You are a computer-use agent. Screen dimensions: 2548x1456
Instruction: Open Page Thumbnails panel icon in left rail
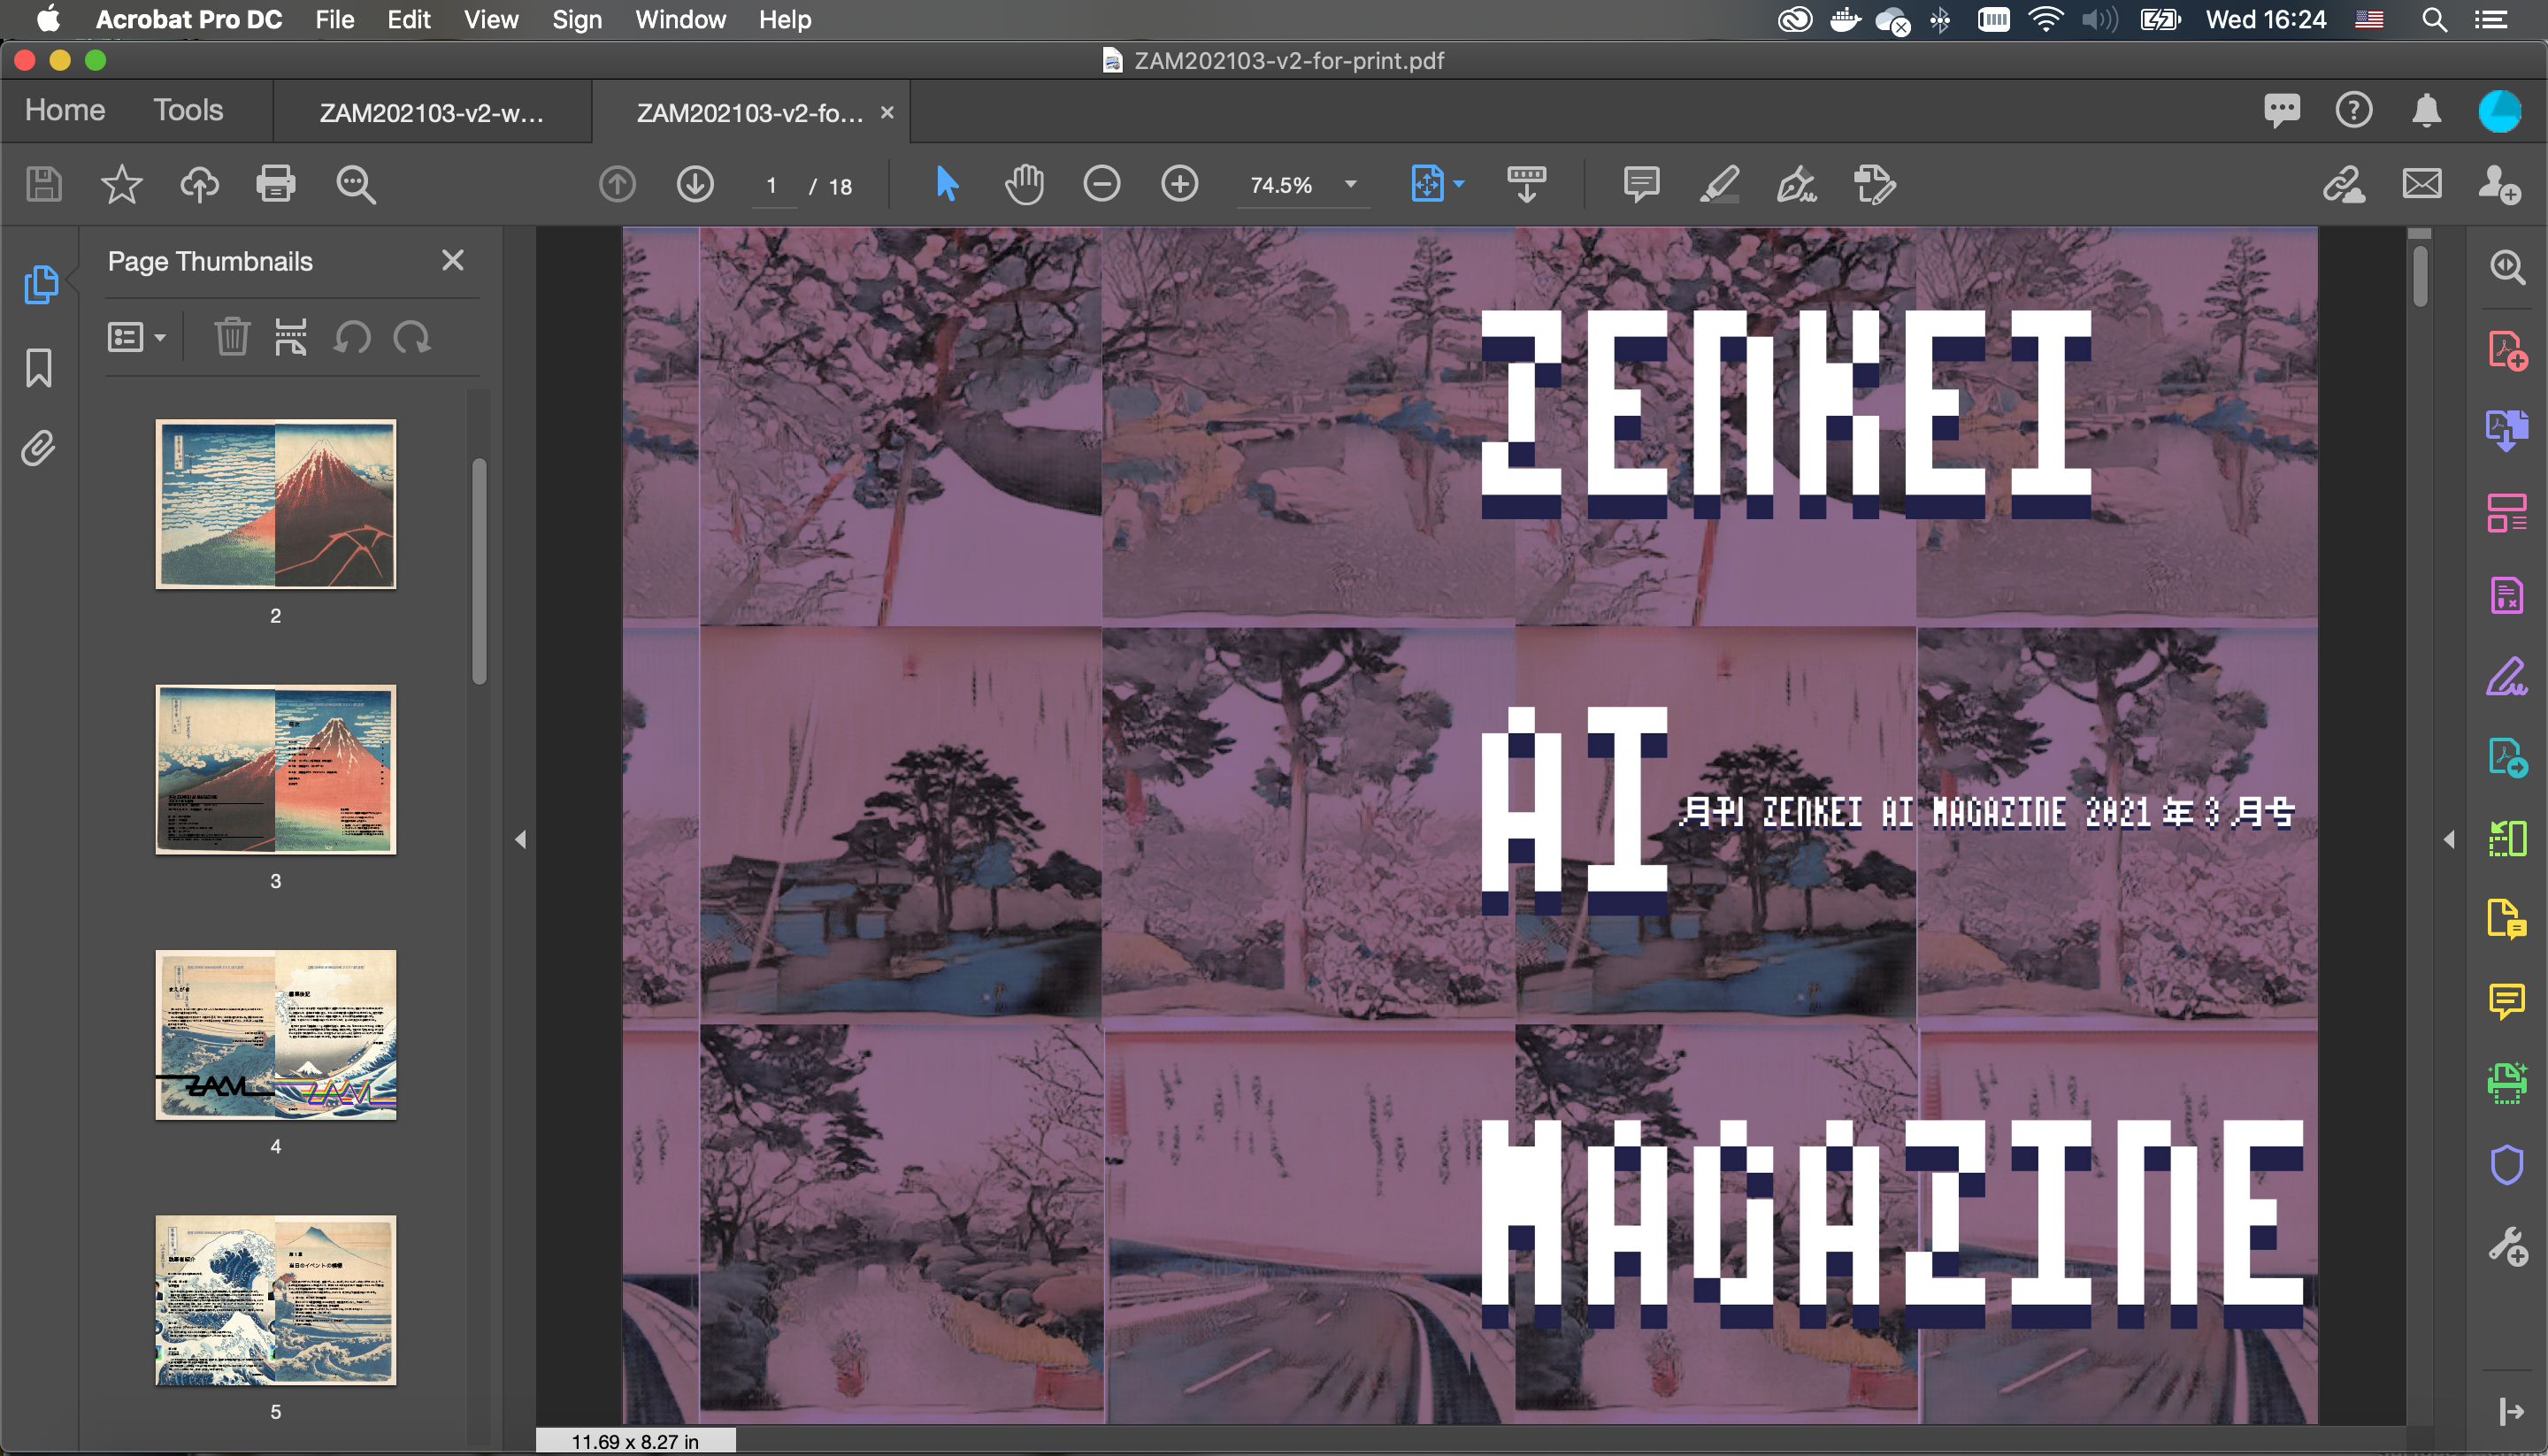(40, 284)
